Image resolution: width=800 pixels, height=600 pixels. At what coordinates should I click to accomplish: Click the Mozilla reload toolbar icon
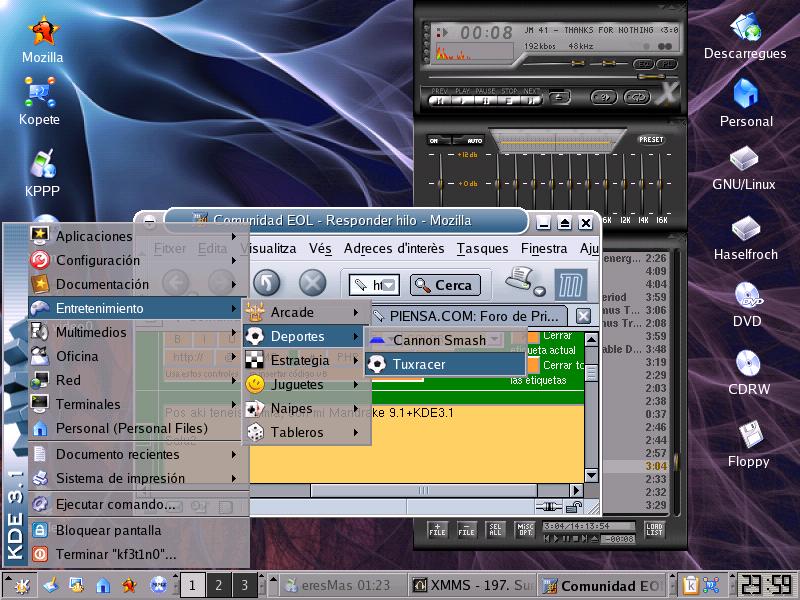268,283
